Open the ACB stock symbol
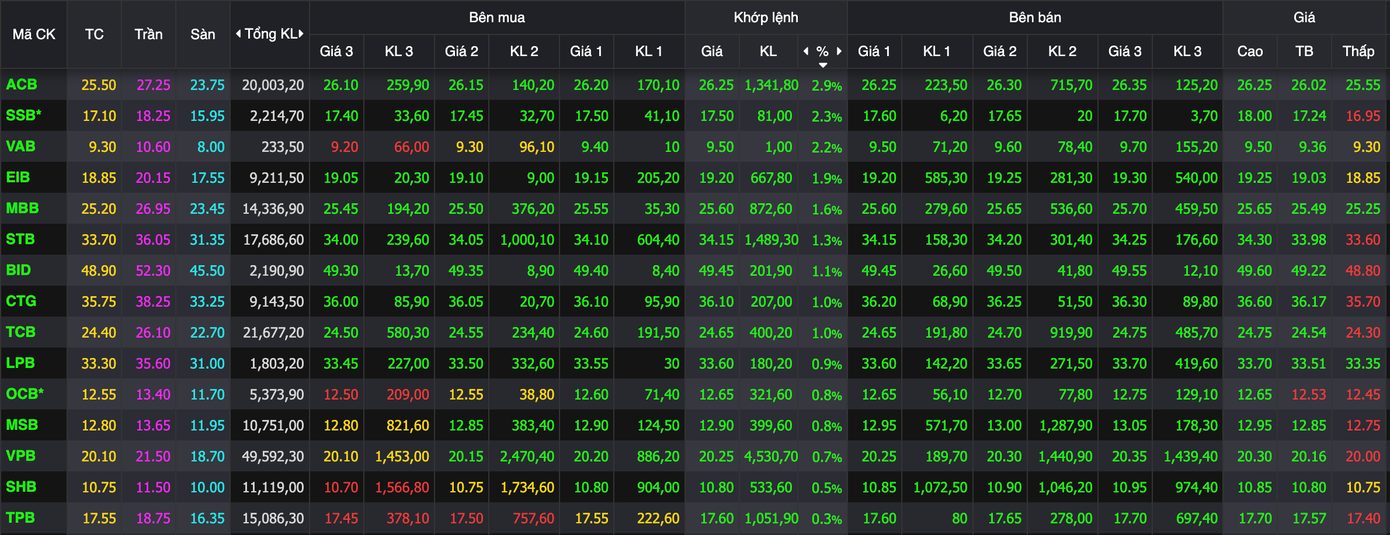Image resolution: width=1390 pixels, height=535 pixels. click(22, 85)
